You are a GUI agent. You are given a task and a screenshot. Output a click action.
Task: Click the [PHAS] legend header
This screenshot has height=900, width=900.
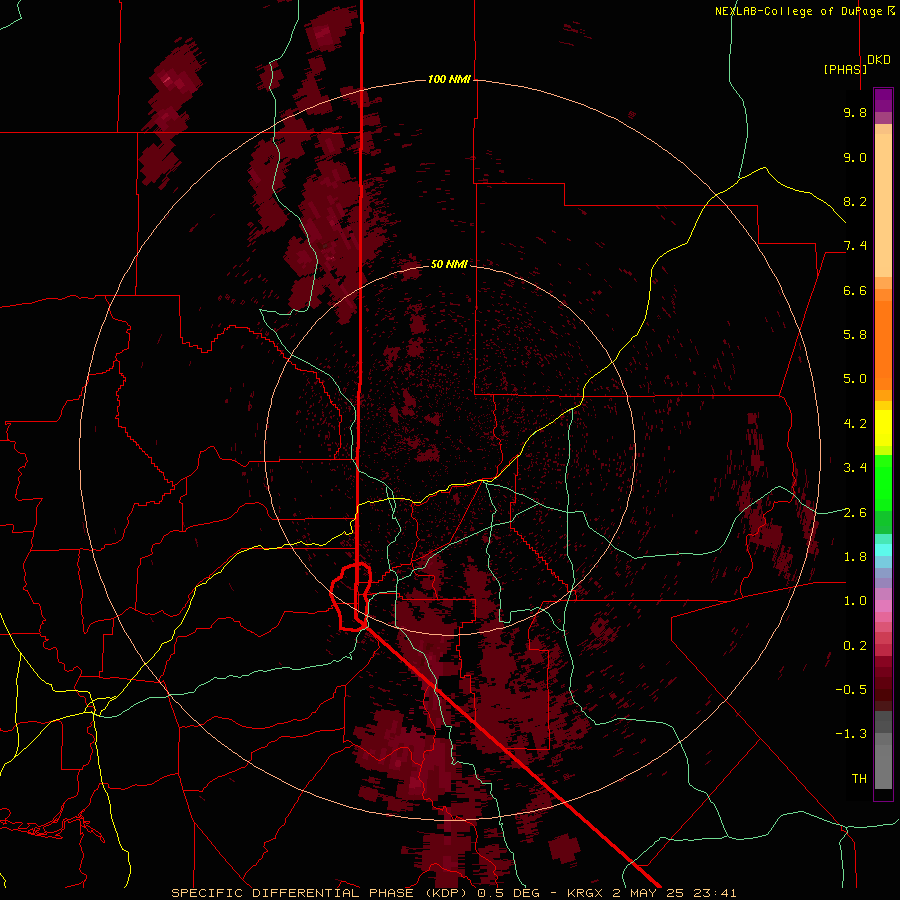(845, 69)
